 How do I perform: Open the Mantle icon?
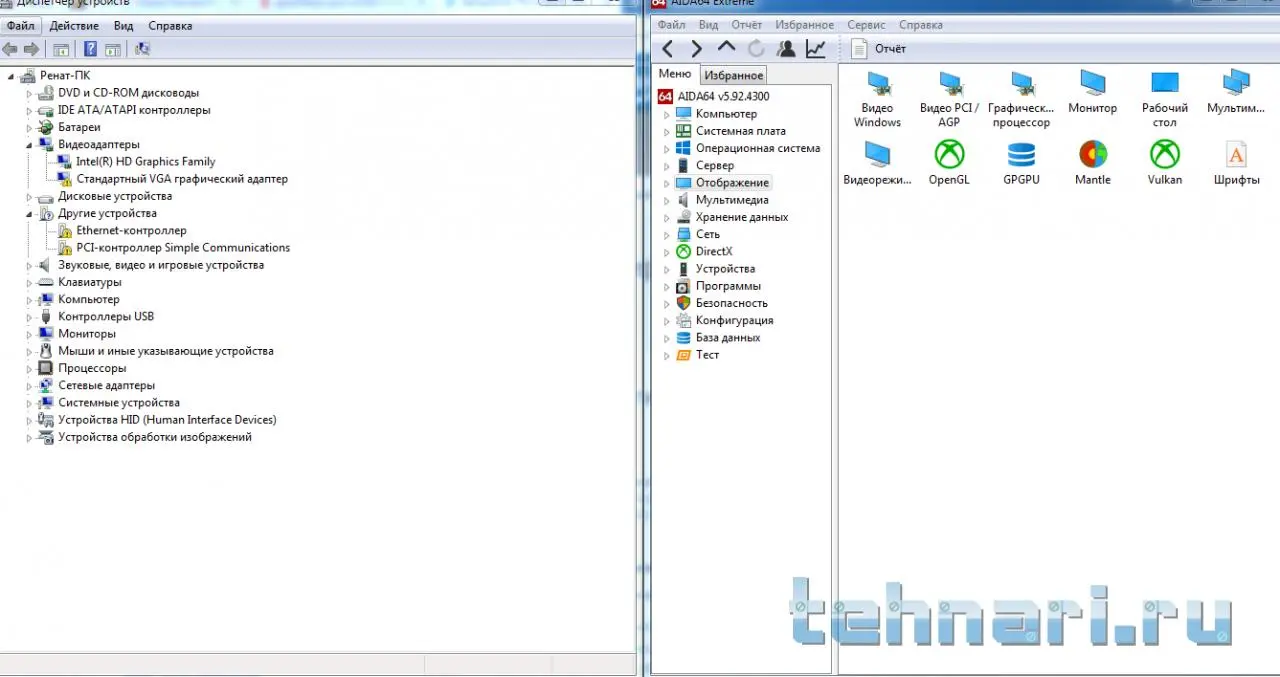(x=1093, y=163)
